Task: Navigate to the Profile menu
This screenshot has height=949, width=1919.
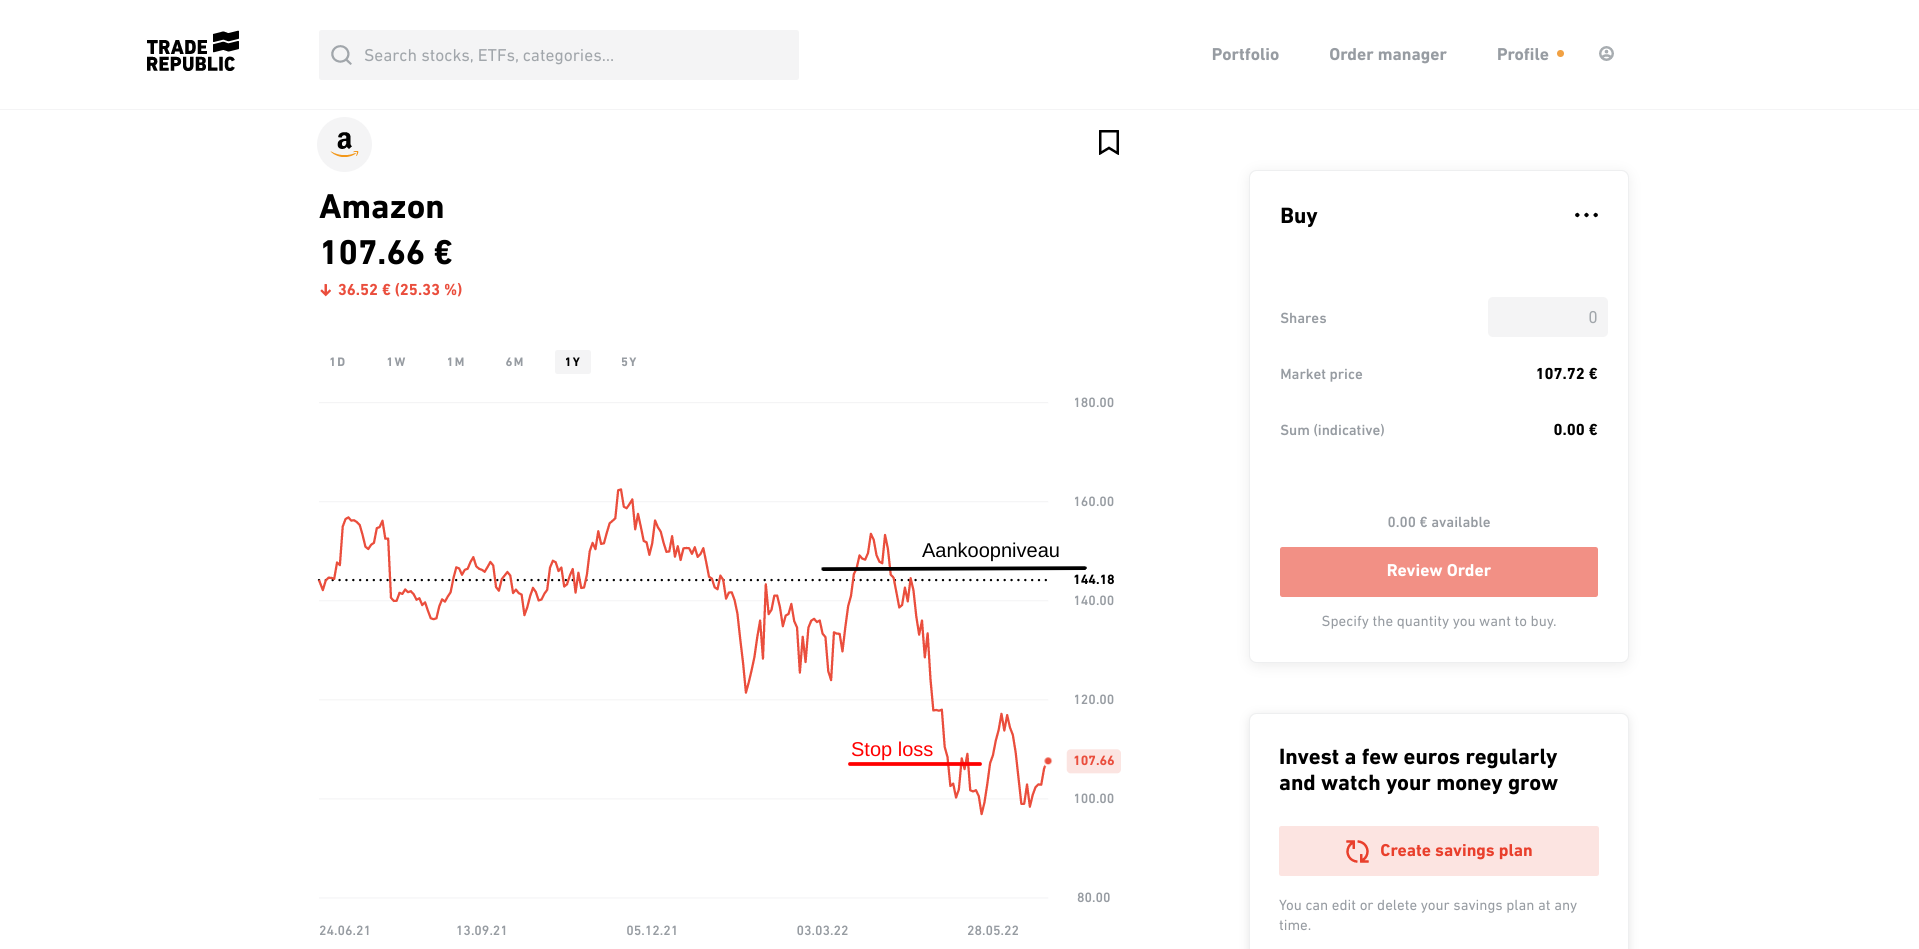Action: pyautogui.click(x=1521, y=54)
